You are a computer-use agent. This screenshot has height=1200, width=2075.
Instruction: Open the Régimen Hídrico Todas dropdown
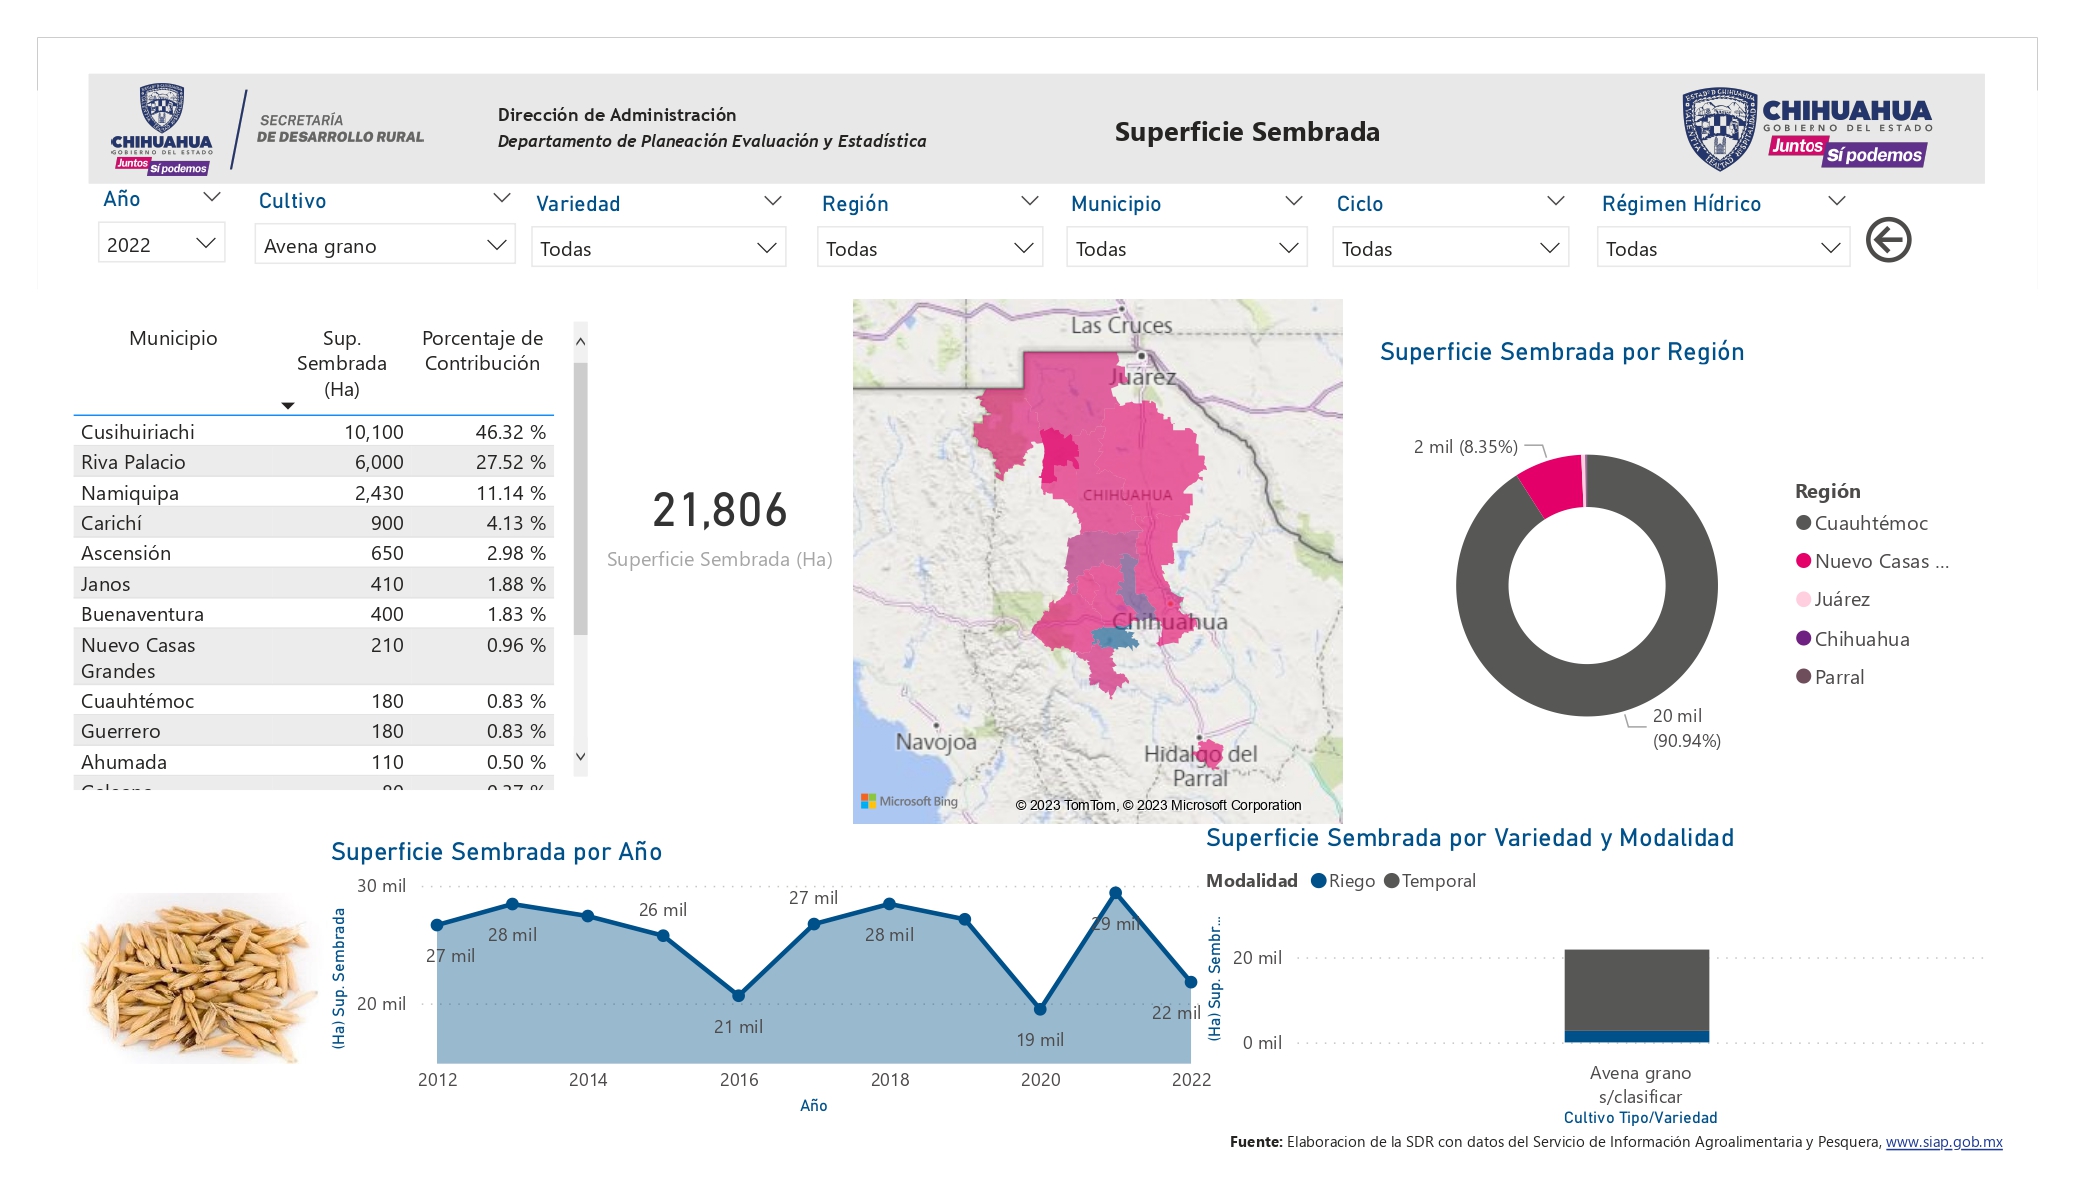coord(1723,248)
